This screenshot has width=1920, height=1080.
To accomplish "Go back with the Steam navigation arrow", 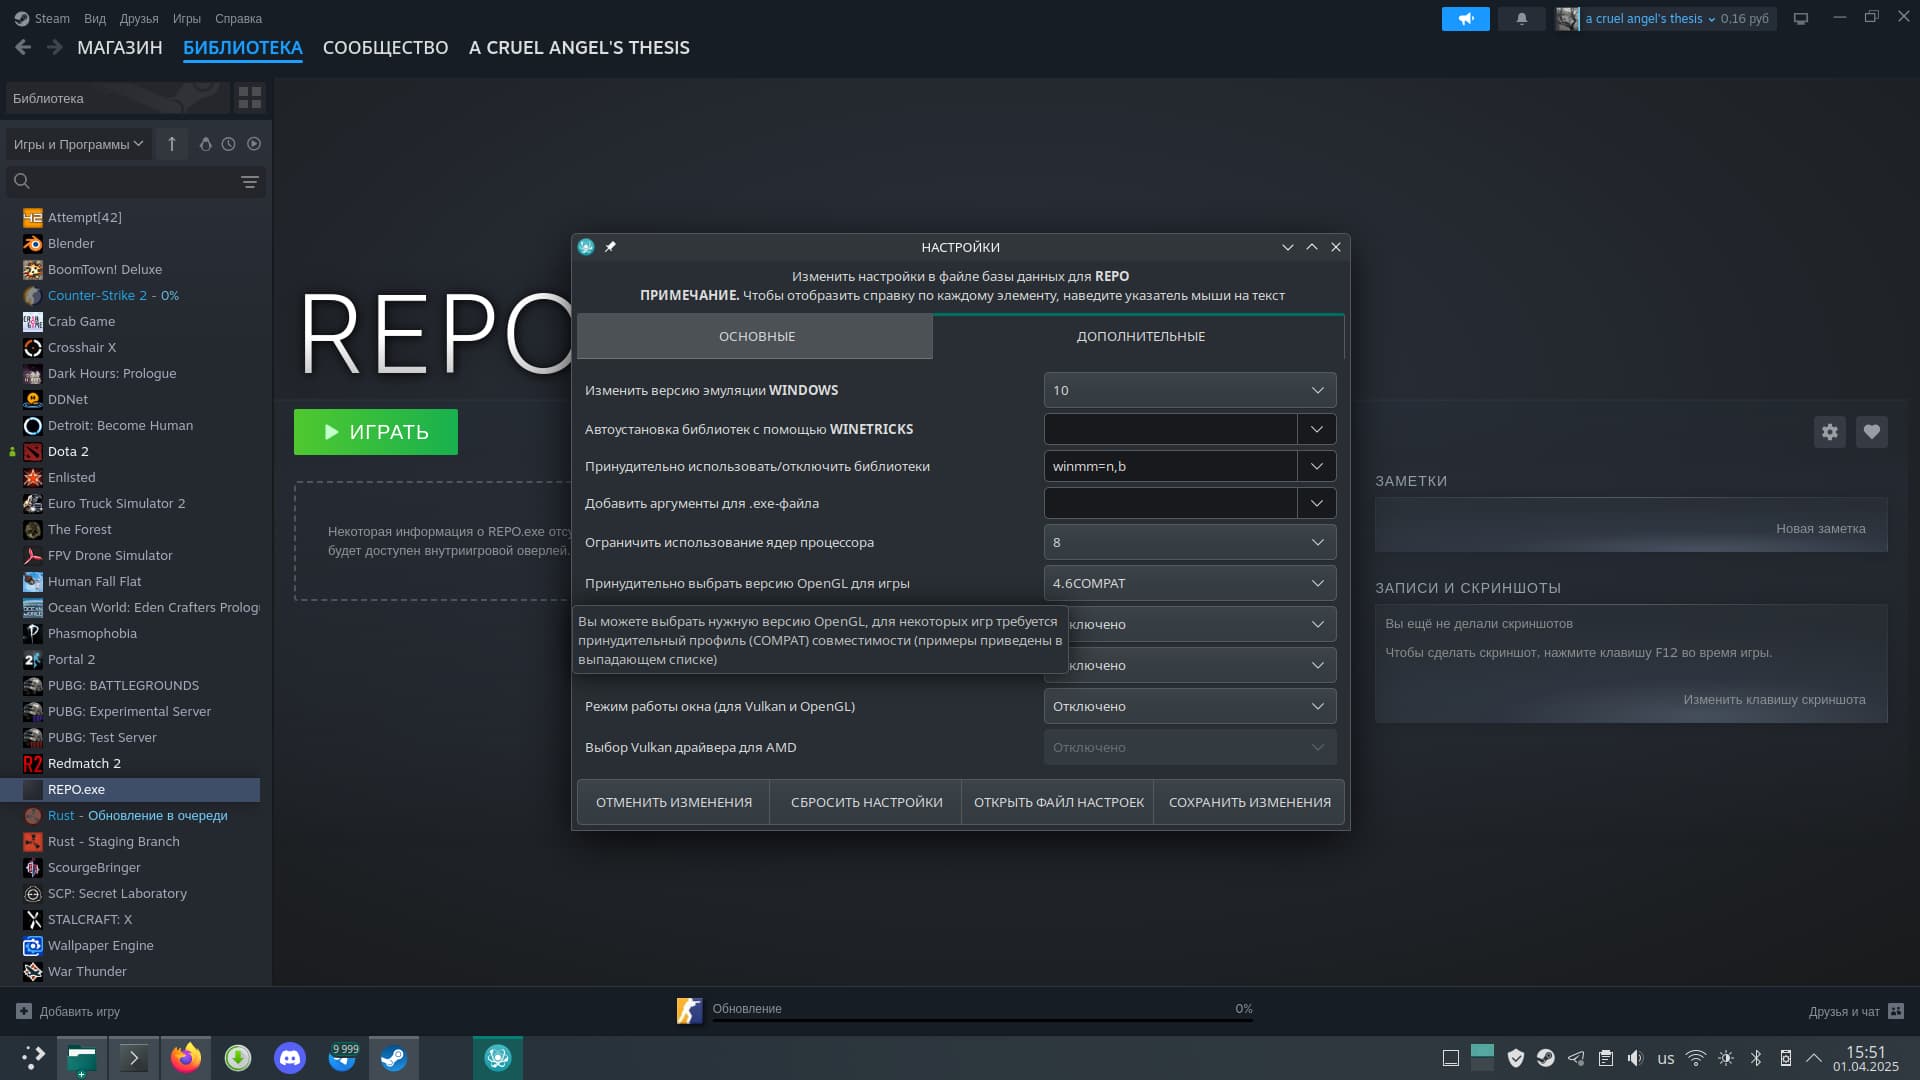I will 24,47.
